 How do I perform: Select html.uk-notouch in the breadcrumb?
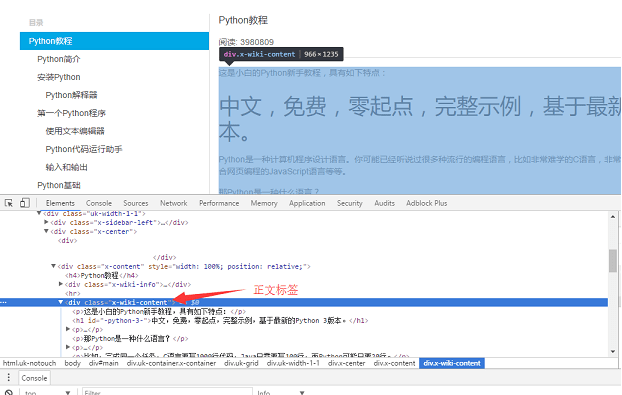[29, 363]
